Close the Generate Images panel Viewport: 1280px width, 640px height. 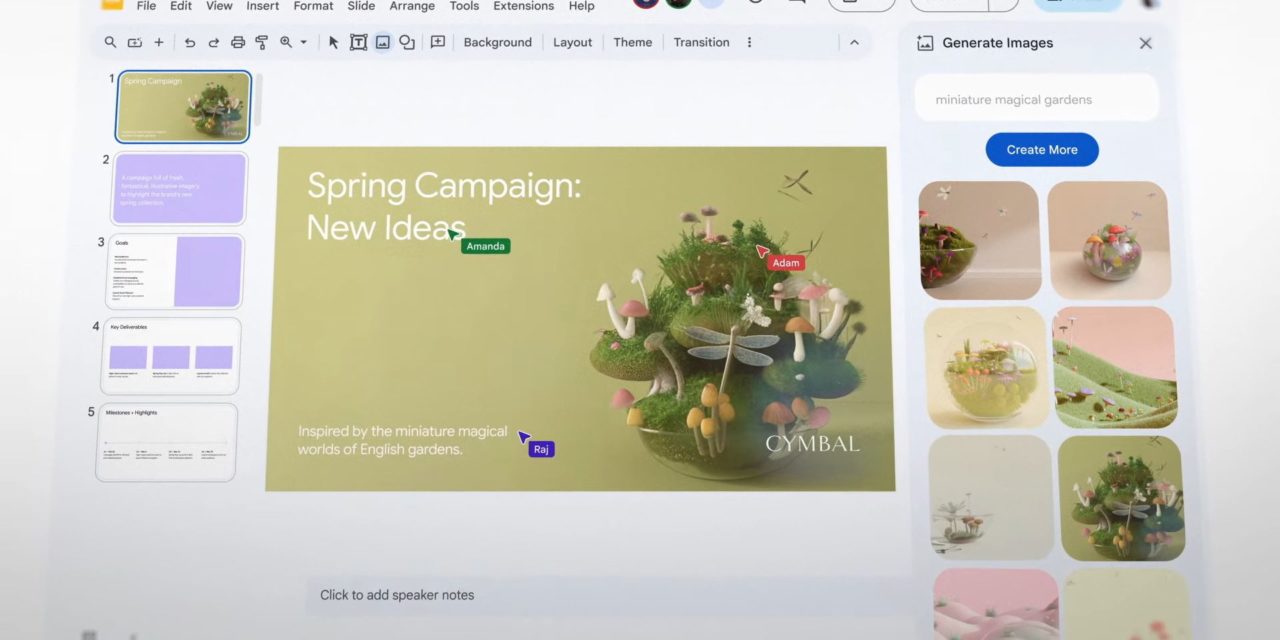(x=1145, y=43)
